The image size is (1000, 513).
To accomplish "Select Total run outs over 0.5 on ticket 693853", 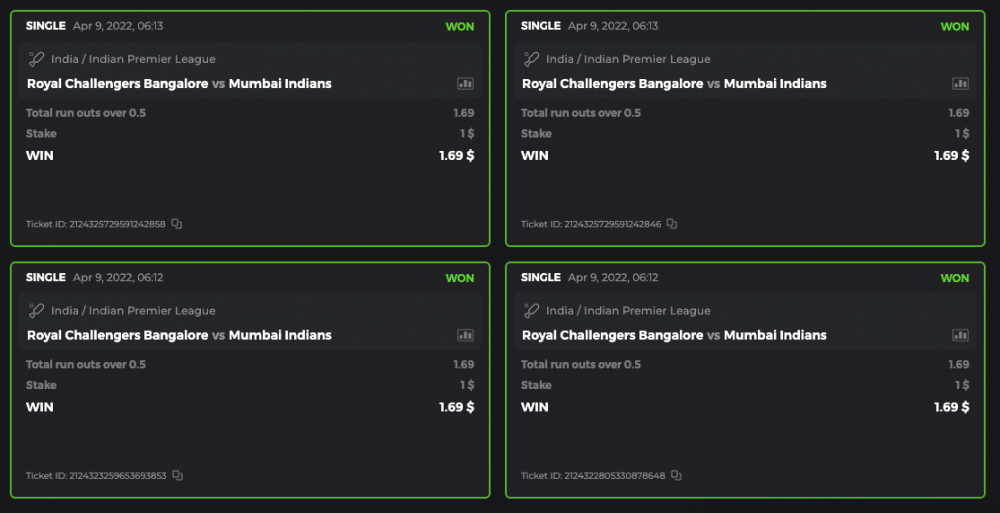I will click(86, 365).
